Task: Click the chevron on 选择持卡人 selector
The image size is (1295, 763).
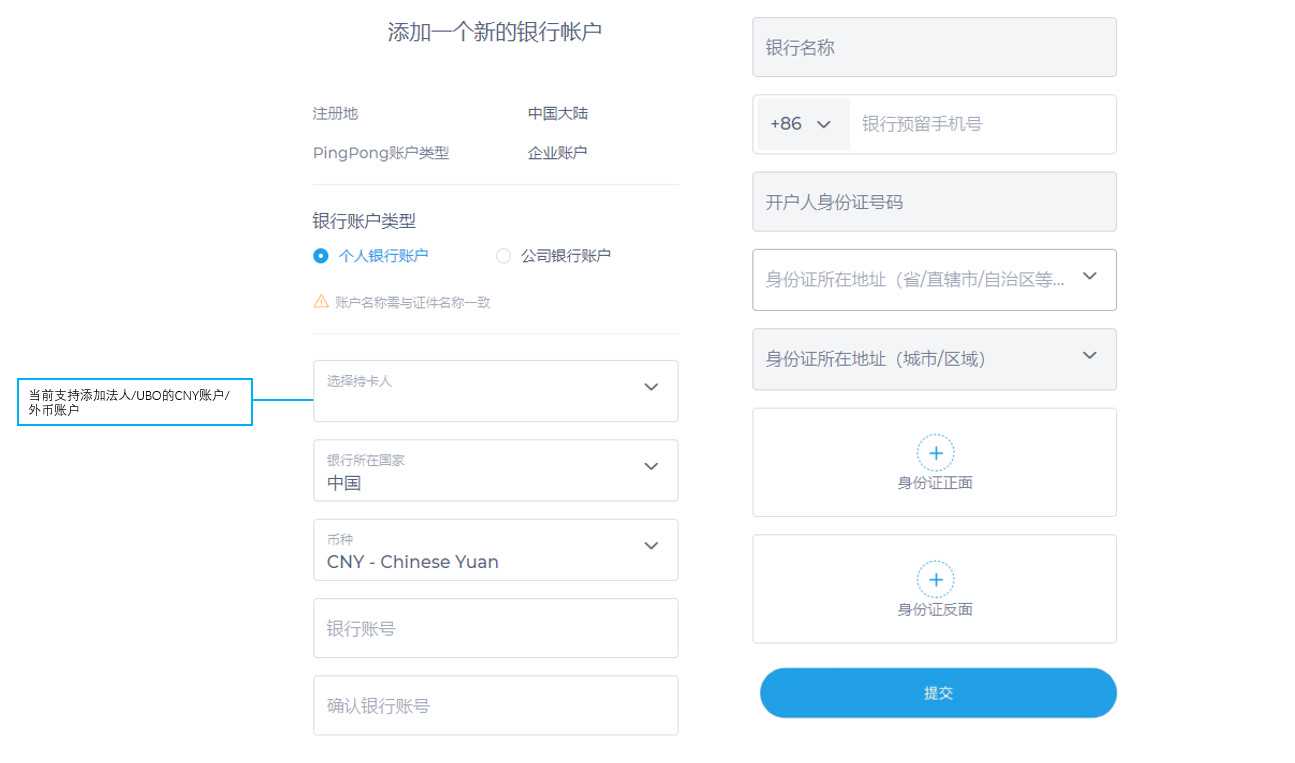Action: 651,386
